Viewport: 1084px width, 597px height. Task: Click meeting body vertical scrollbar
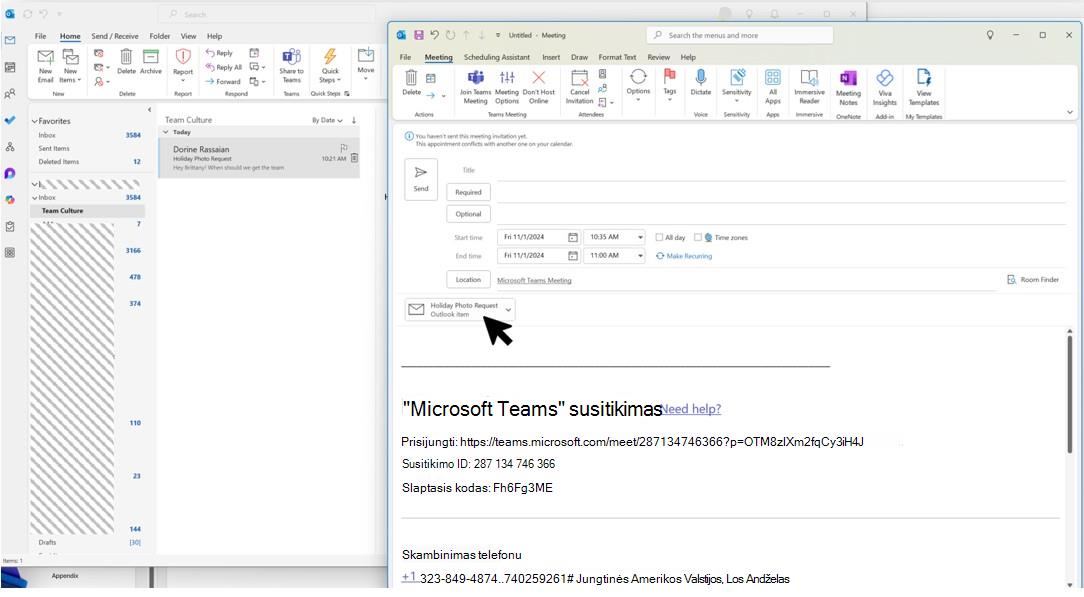1069,394
